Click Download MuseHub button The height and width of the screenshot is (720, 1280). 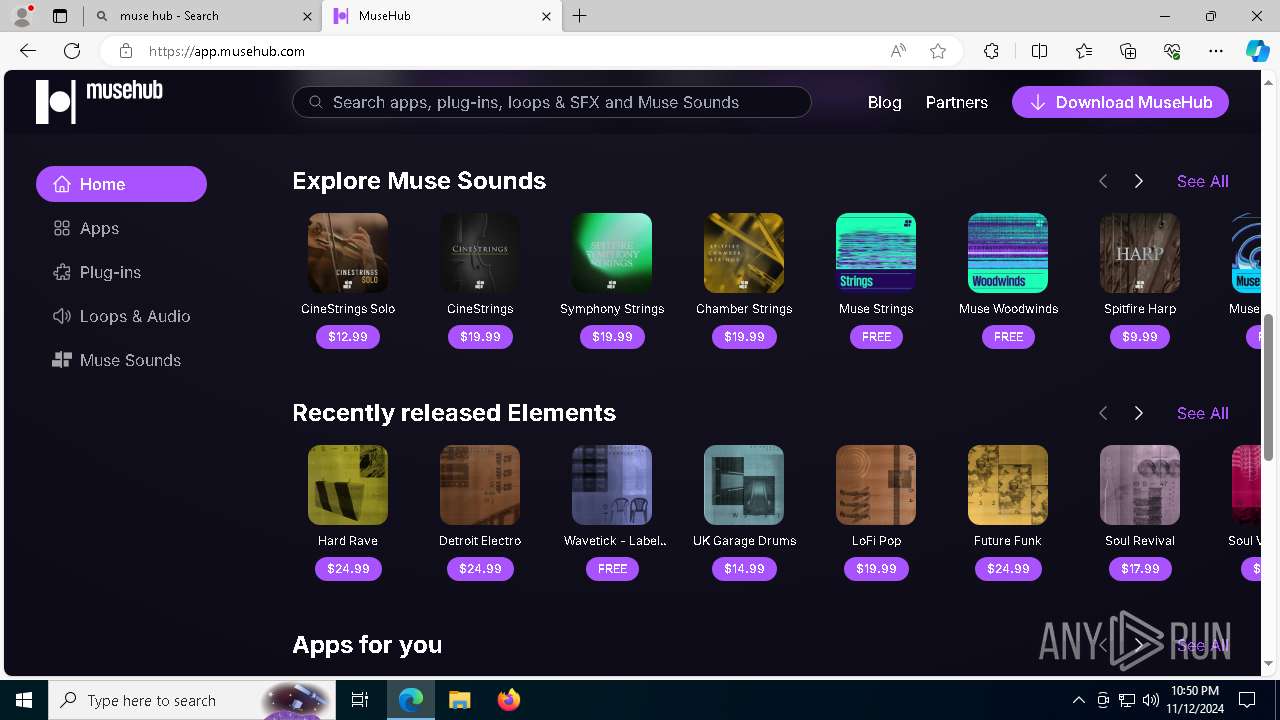click(x=1120, y=102)
